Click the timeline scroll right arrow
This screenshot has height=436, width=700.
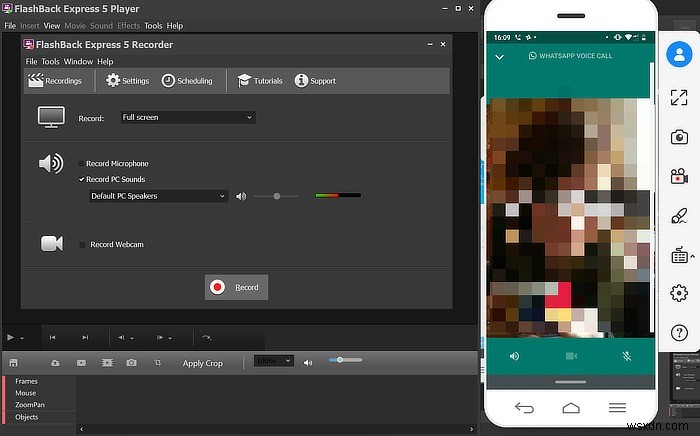[472, 429]
